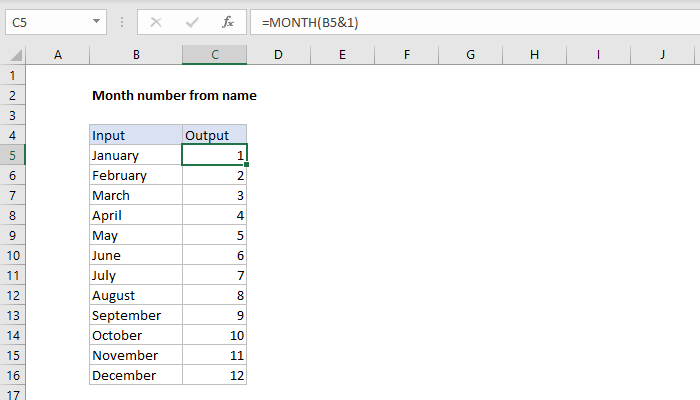The image size is (700, 400).
Task: Select the December cell
Action: 135,375
